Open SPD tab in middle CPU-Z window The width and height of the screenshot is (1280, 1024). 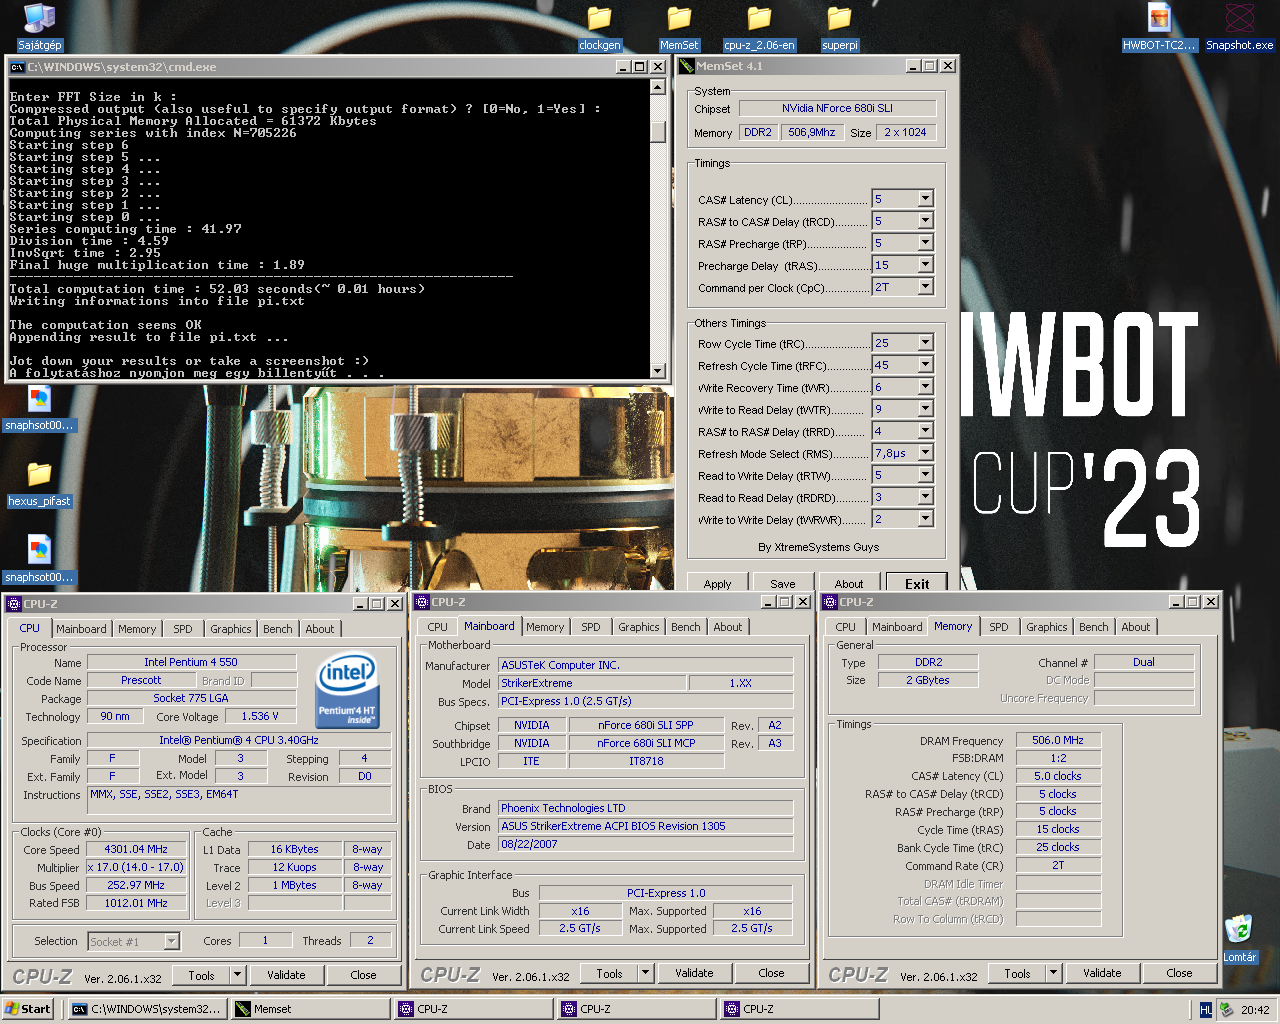591,627
